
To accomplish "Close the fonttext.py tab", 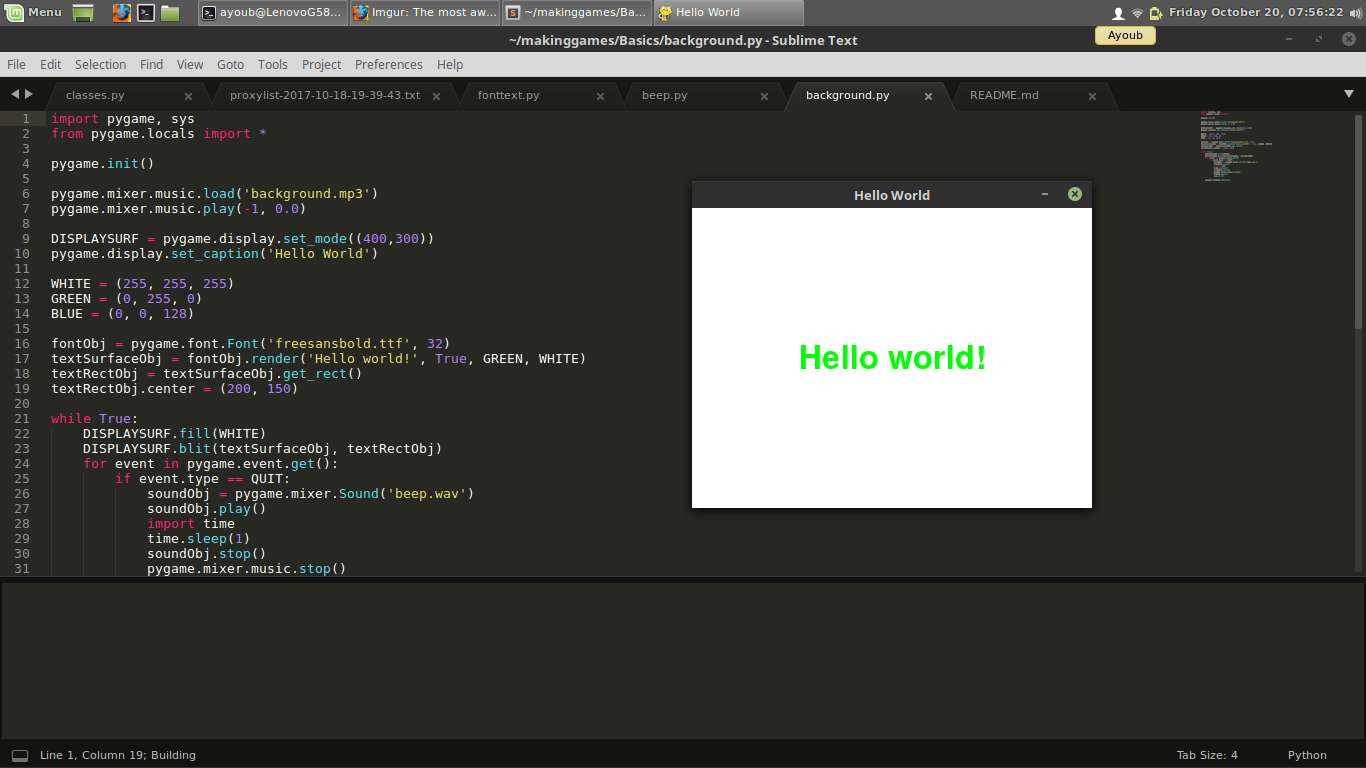I will (600, 96).
